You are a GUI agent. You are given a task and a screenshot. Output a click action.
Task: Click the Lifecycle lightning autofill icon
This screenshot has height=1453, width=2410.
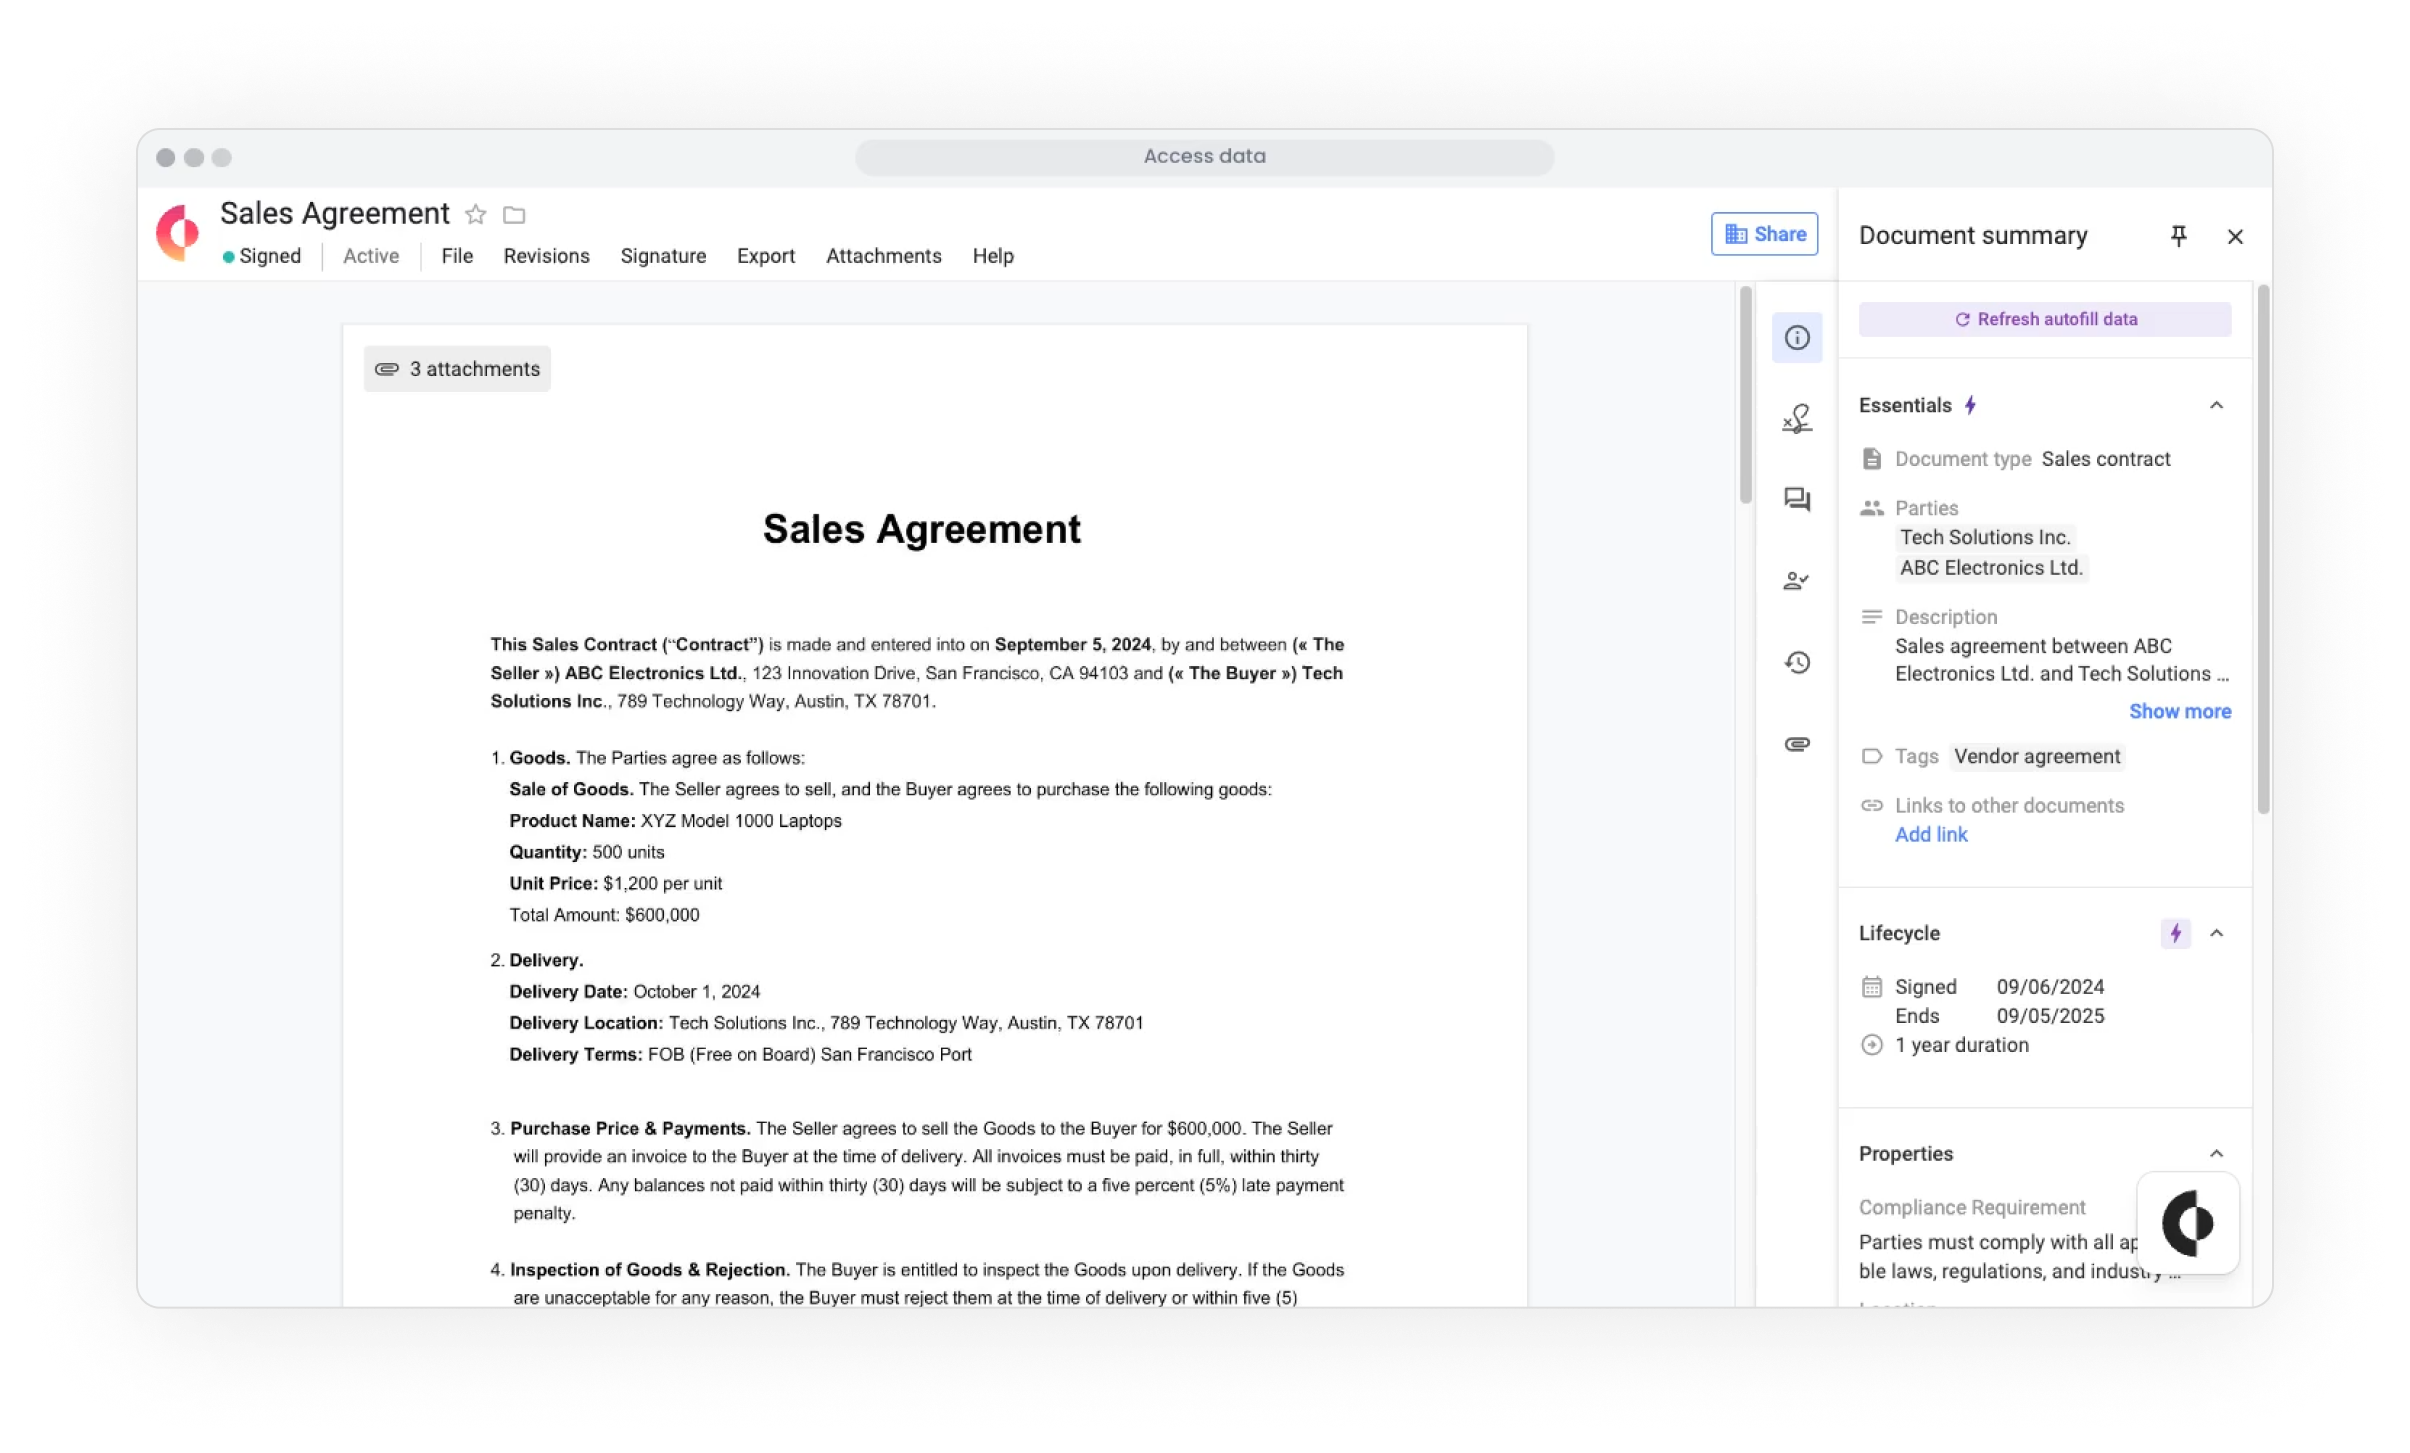[x=2175, y=934]
